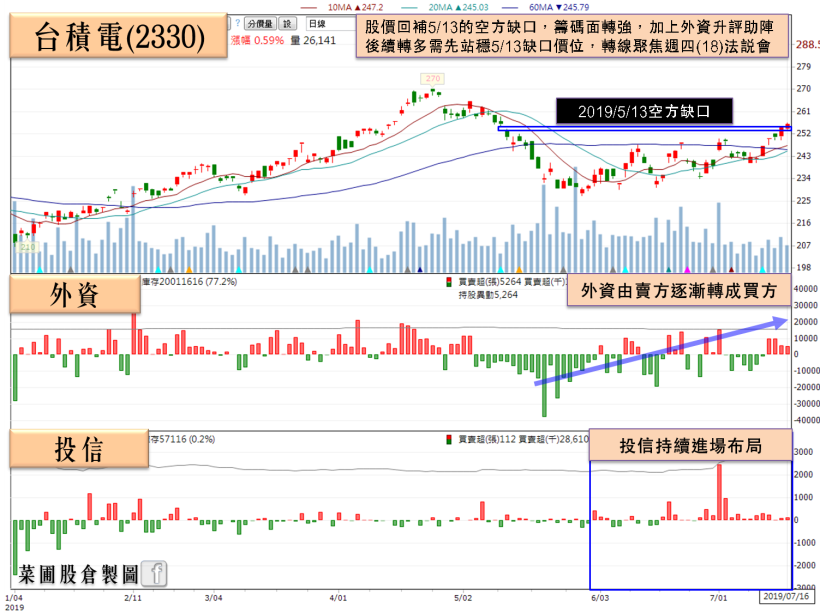Click the 3/04 date on the time axis
The height and width of the screenshot is (613, 820).
coord(213,597)
